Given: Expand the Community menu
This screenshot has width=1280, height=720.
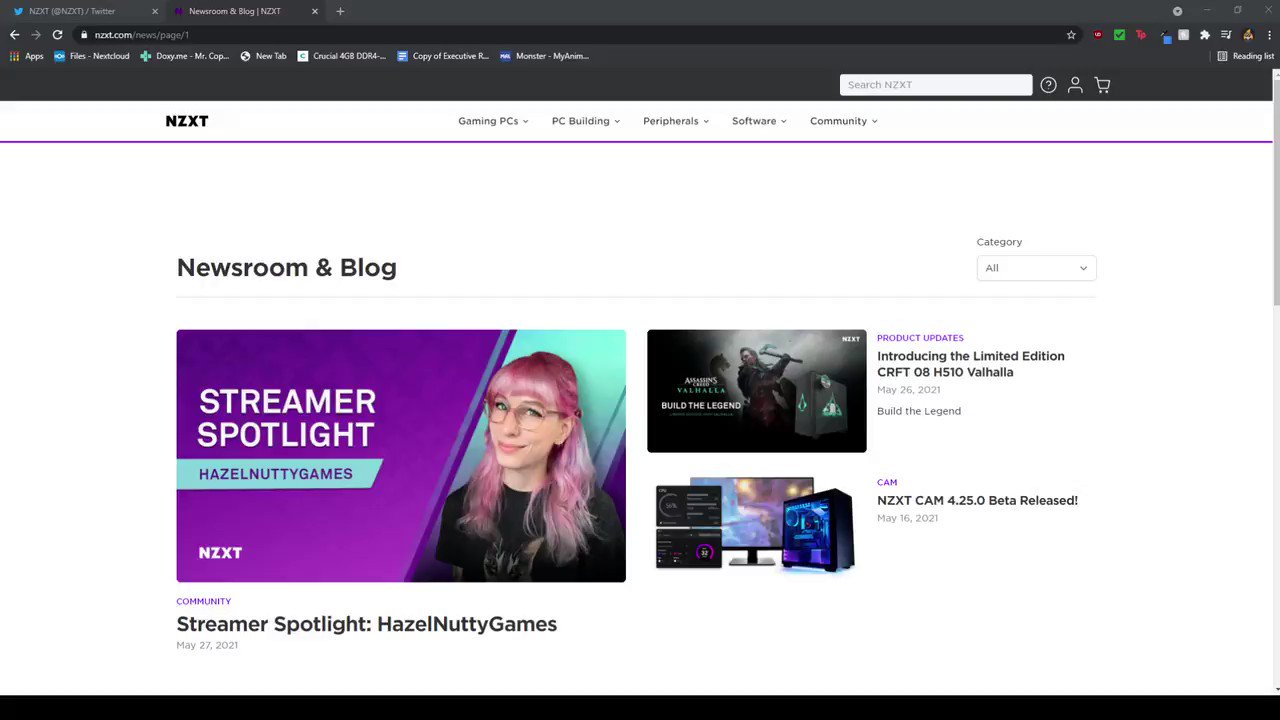Looking at the screenshot, I should pos(844,121).
